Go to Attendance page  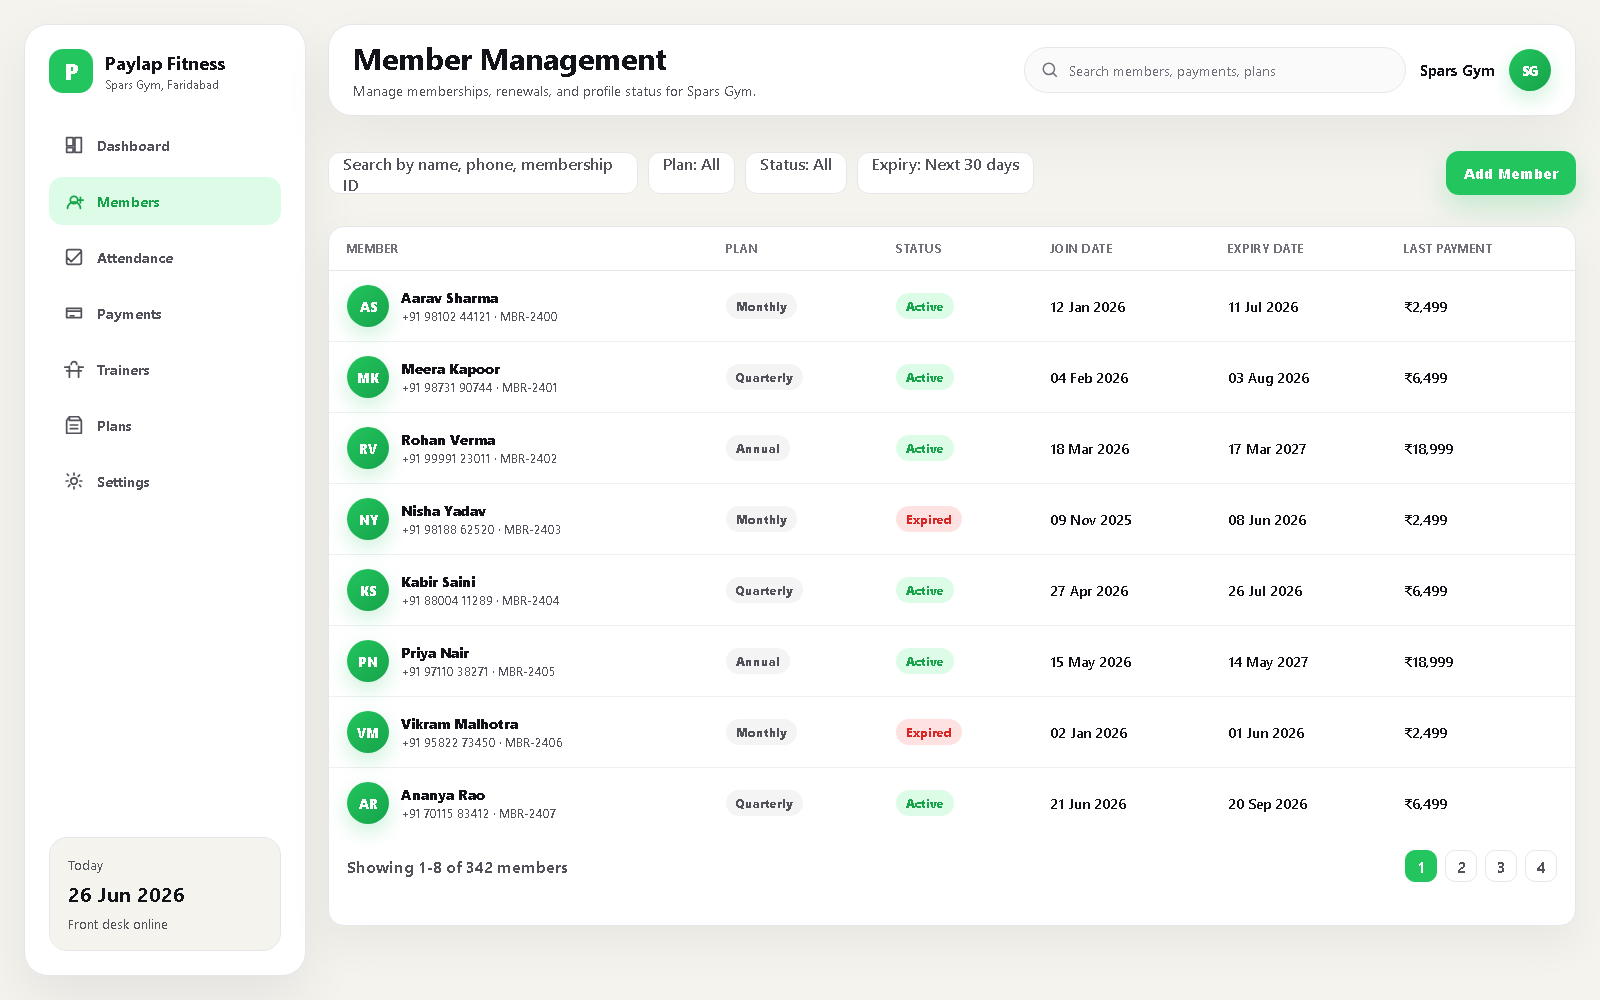(x=165, y=257)
